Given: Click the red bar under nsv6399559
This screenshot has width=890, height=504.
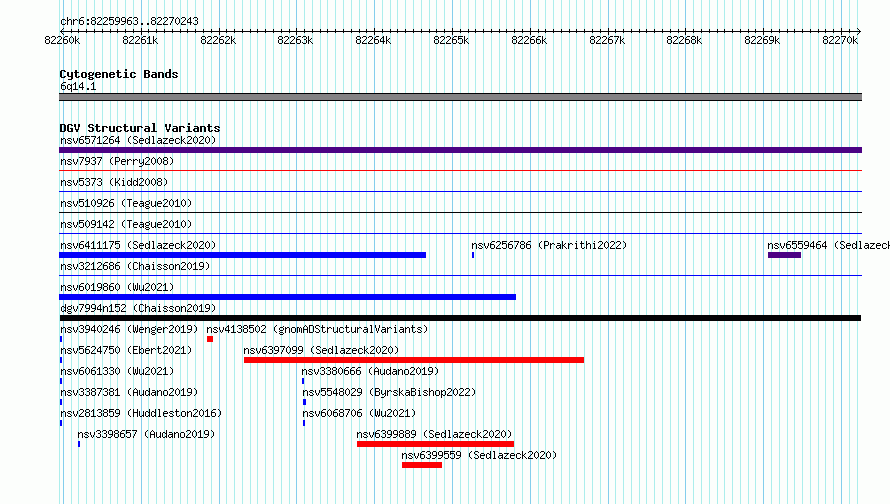Looking at the screenshot, I should click(x=422, y=465).
